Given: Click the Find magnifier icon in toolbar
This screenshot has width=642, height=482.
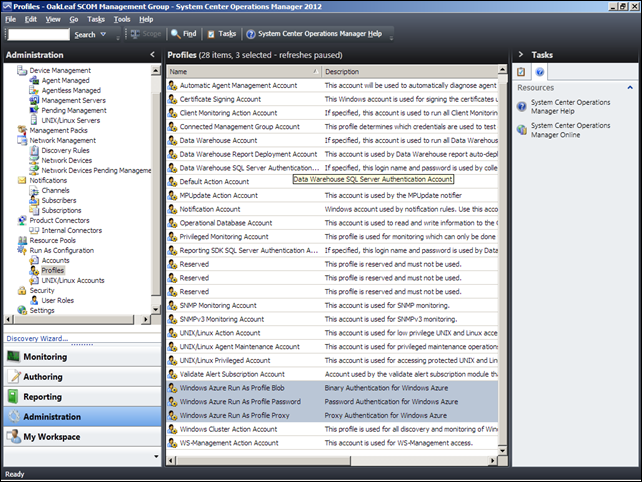Looking at the screenshot, I should coord(176,34).
